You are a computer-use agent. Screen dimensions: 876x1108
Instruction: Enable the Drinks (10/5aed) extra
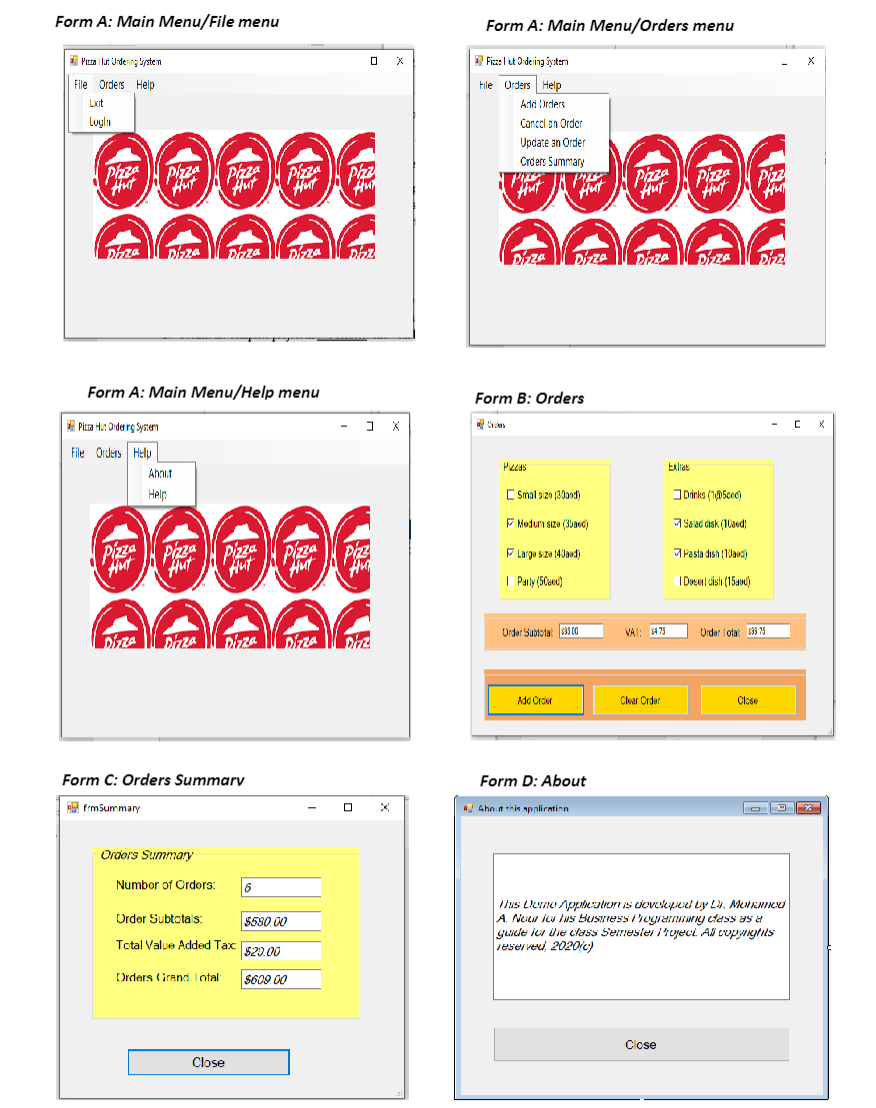coord(679,494)
